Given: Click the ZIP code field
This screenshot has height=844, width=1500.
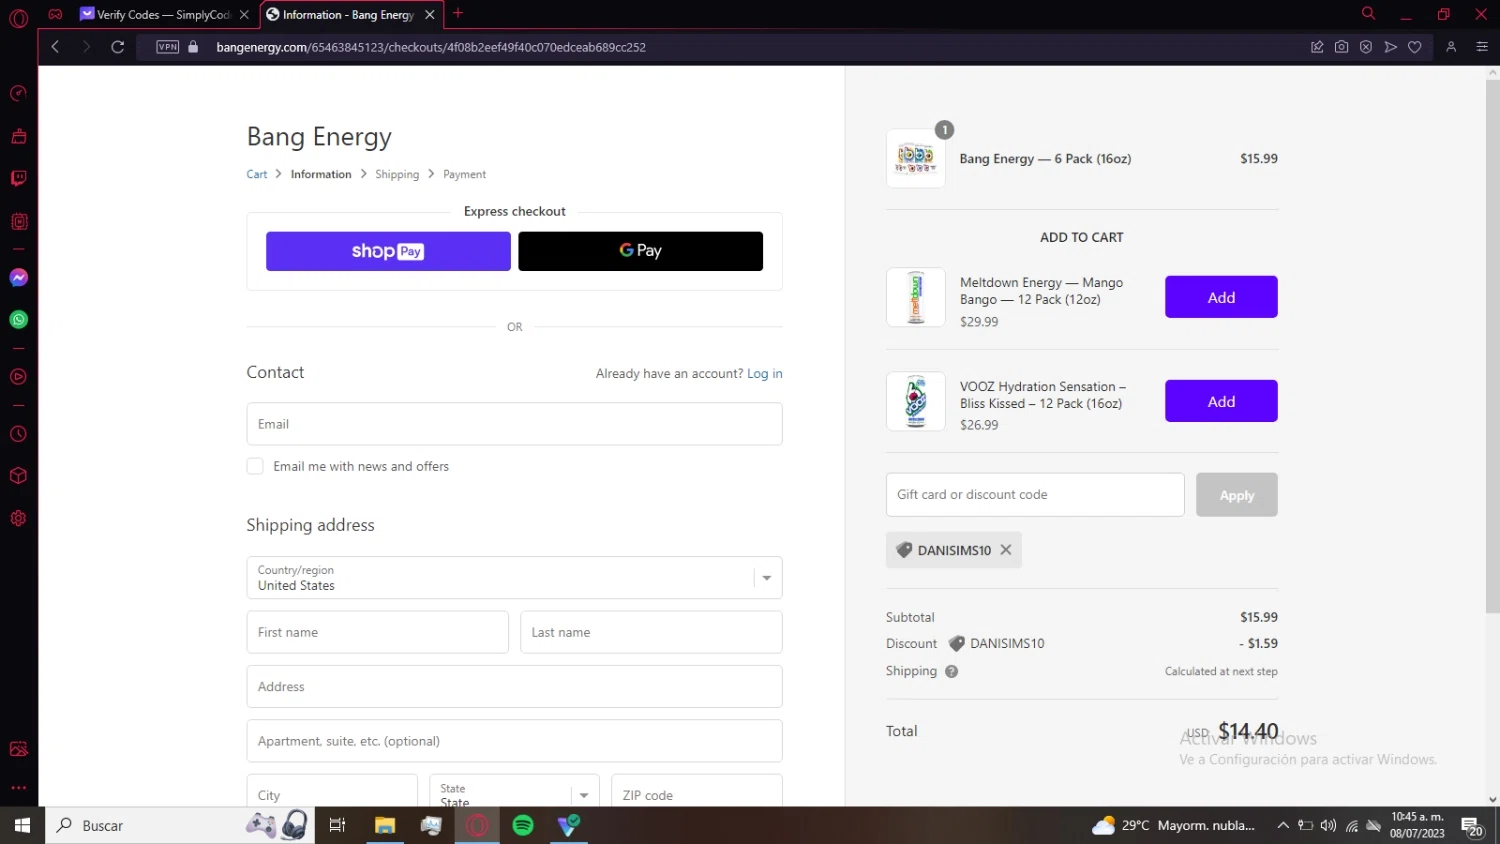Looking at the screenshot, I should (x=696, y=791).
